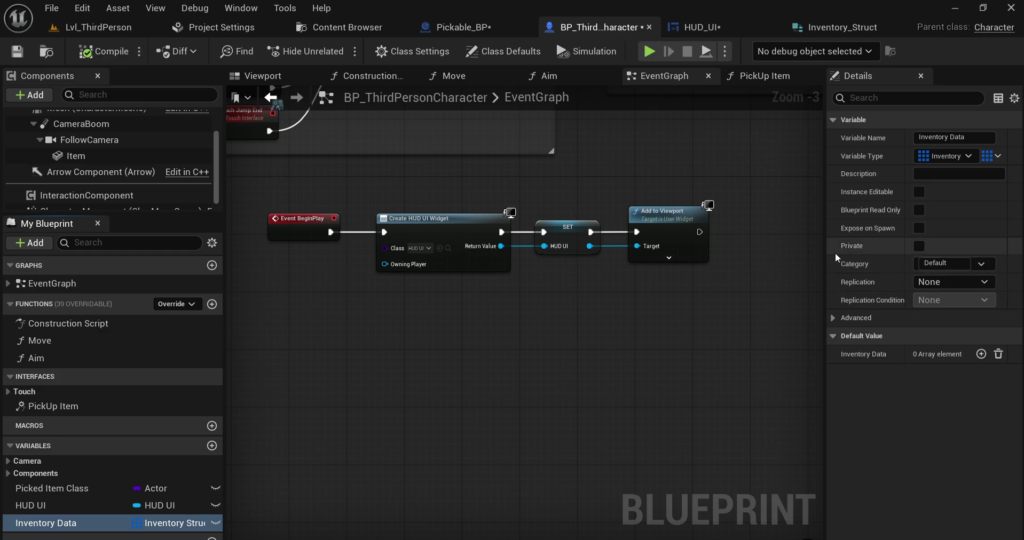Open My Blueprint settings gear
1024x540 pixels.
[x=212, y=242]
